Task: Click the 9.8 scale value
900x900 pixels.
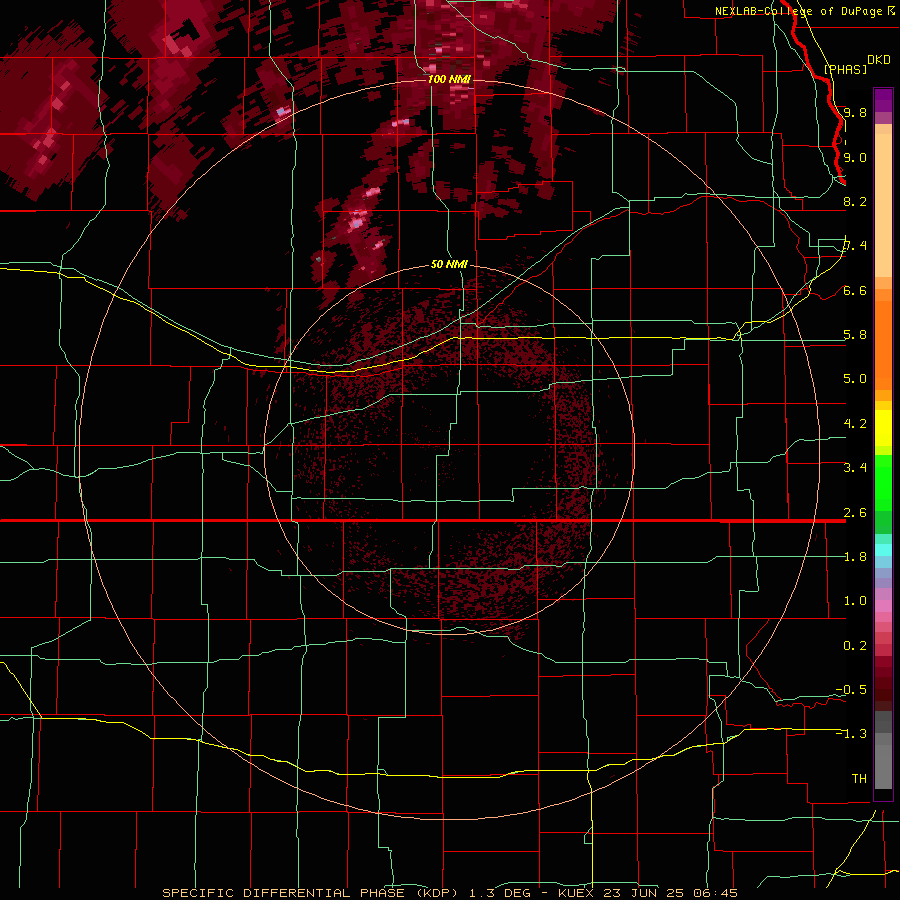Action: 855,112
